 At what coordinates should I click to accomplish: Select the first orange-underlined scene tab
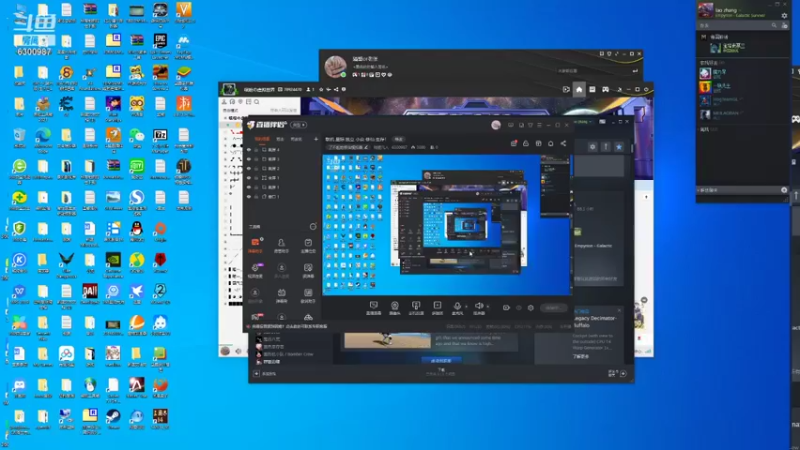262,139
